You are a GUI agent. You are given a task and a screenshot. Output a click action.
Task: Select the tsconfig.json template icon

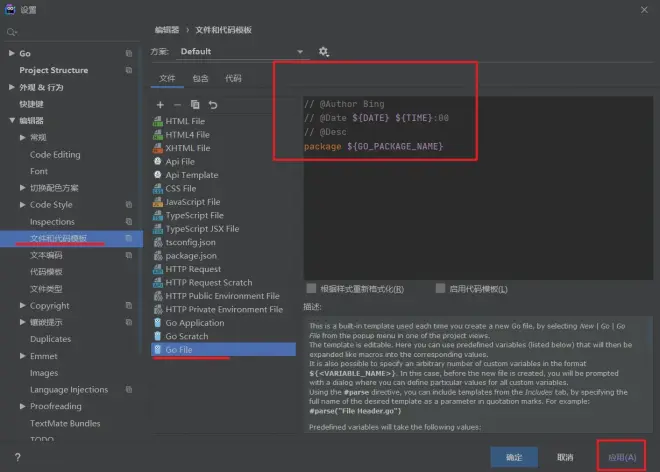pyautogui.click(x=158, y=242)
